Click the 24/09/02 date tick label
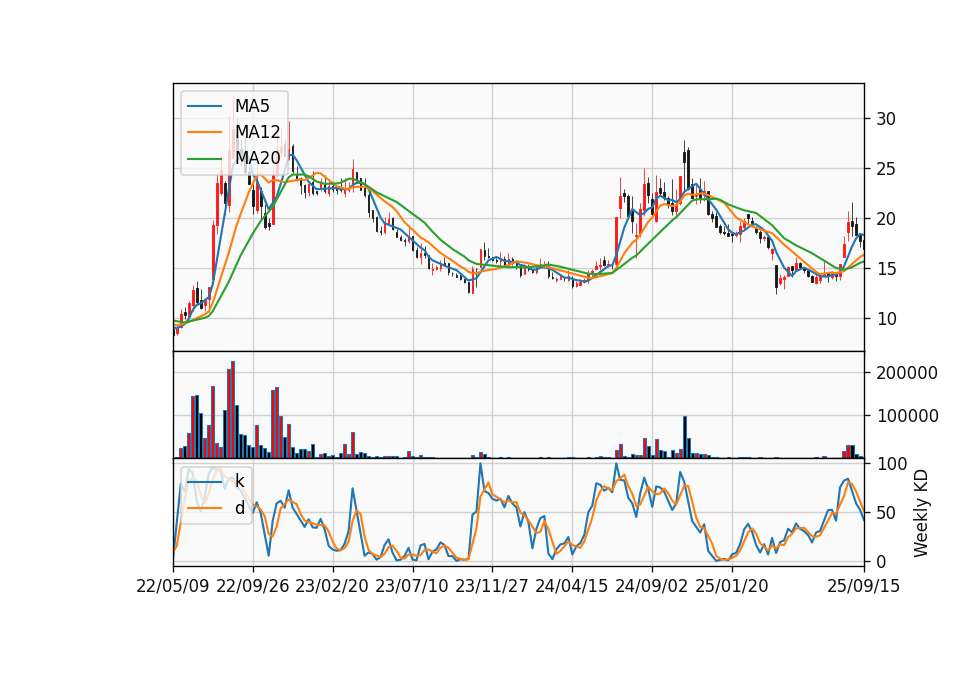Image resolution: width=960 pixels, height=690 pixels. (x=651, y=586)
